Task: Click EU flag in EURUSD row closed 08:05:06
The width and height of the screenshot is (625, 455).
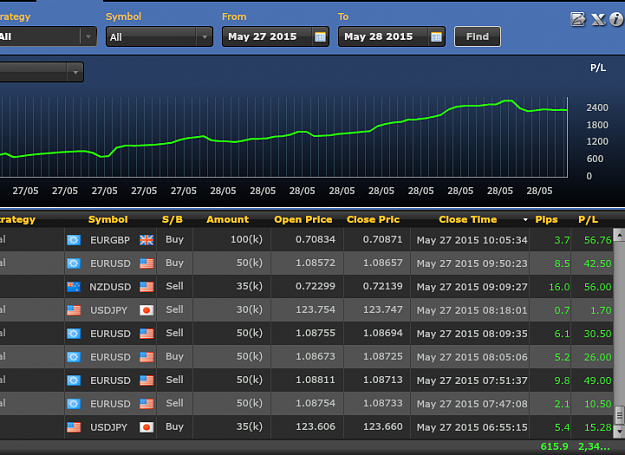Action: coord(74,357)
